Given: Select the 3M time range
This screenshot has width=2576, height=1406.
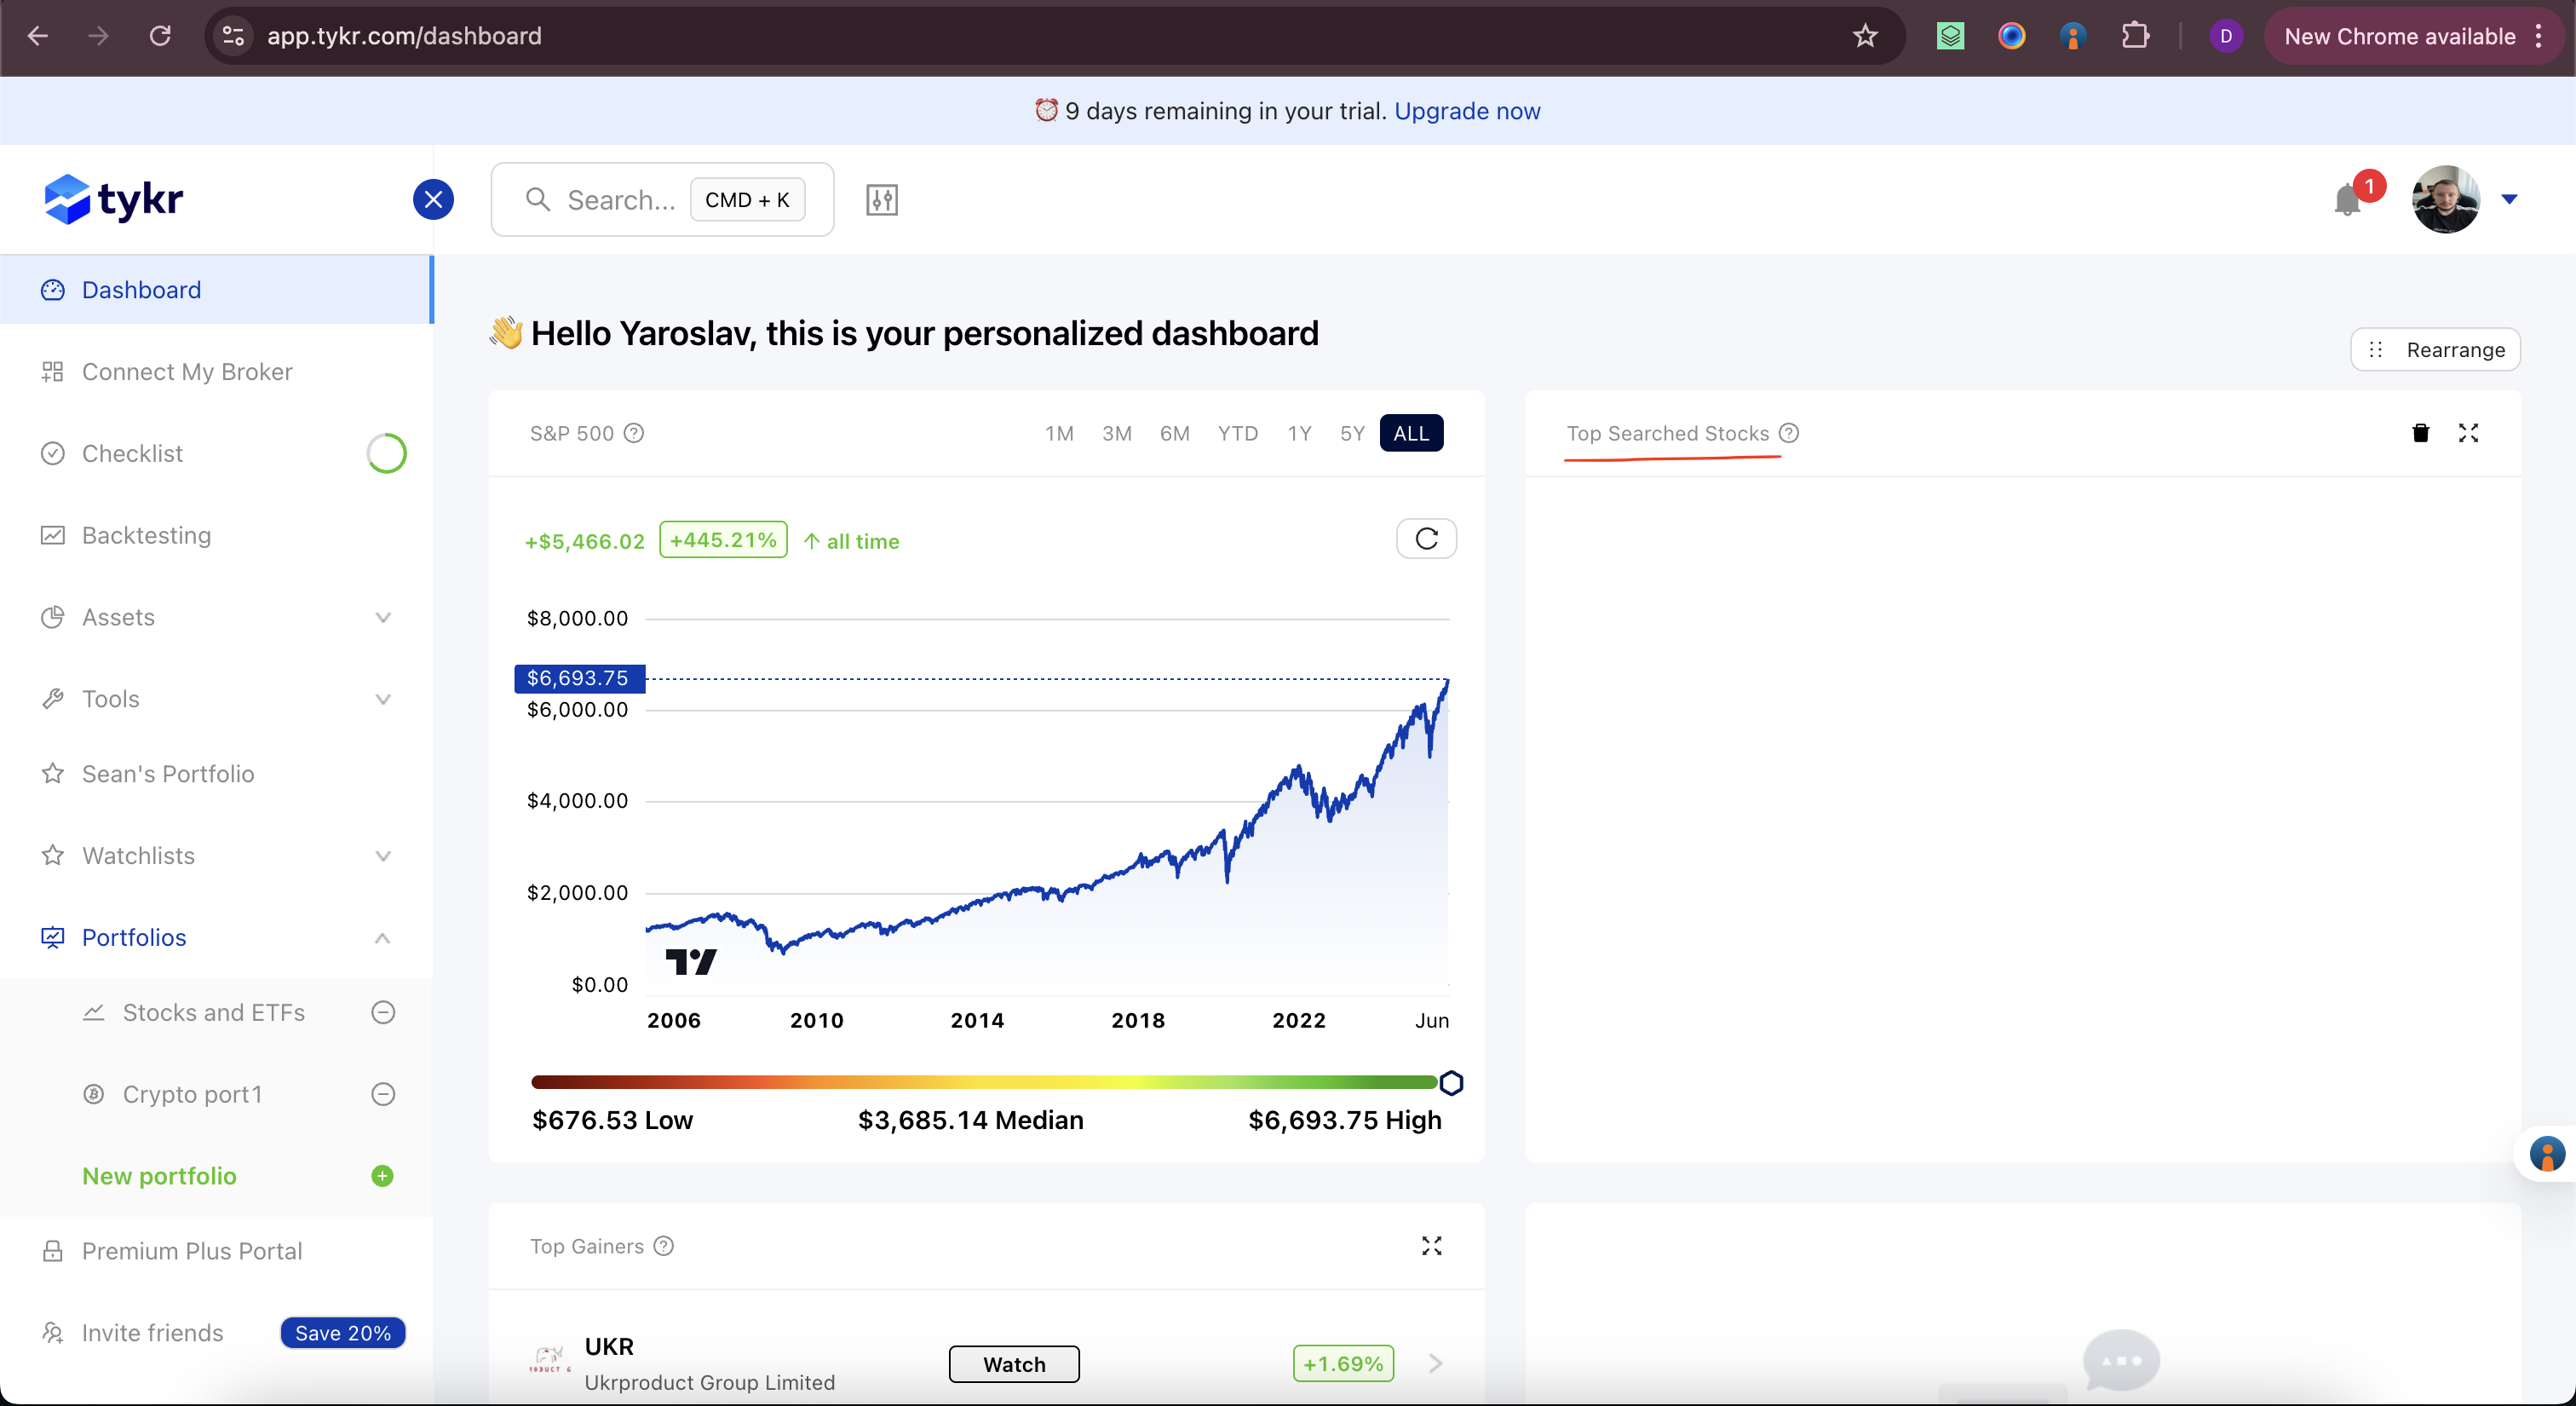Looking at the screenshot, I should pos(1116,433).
